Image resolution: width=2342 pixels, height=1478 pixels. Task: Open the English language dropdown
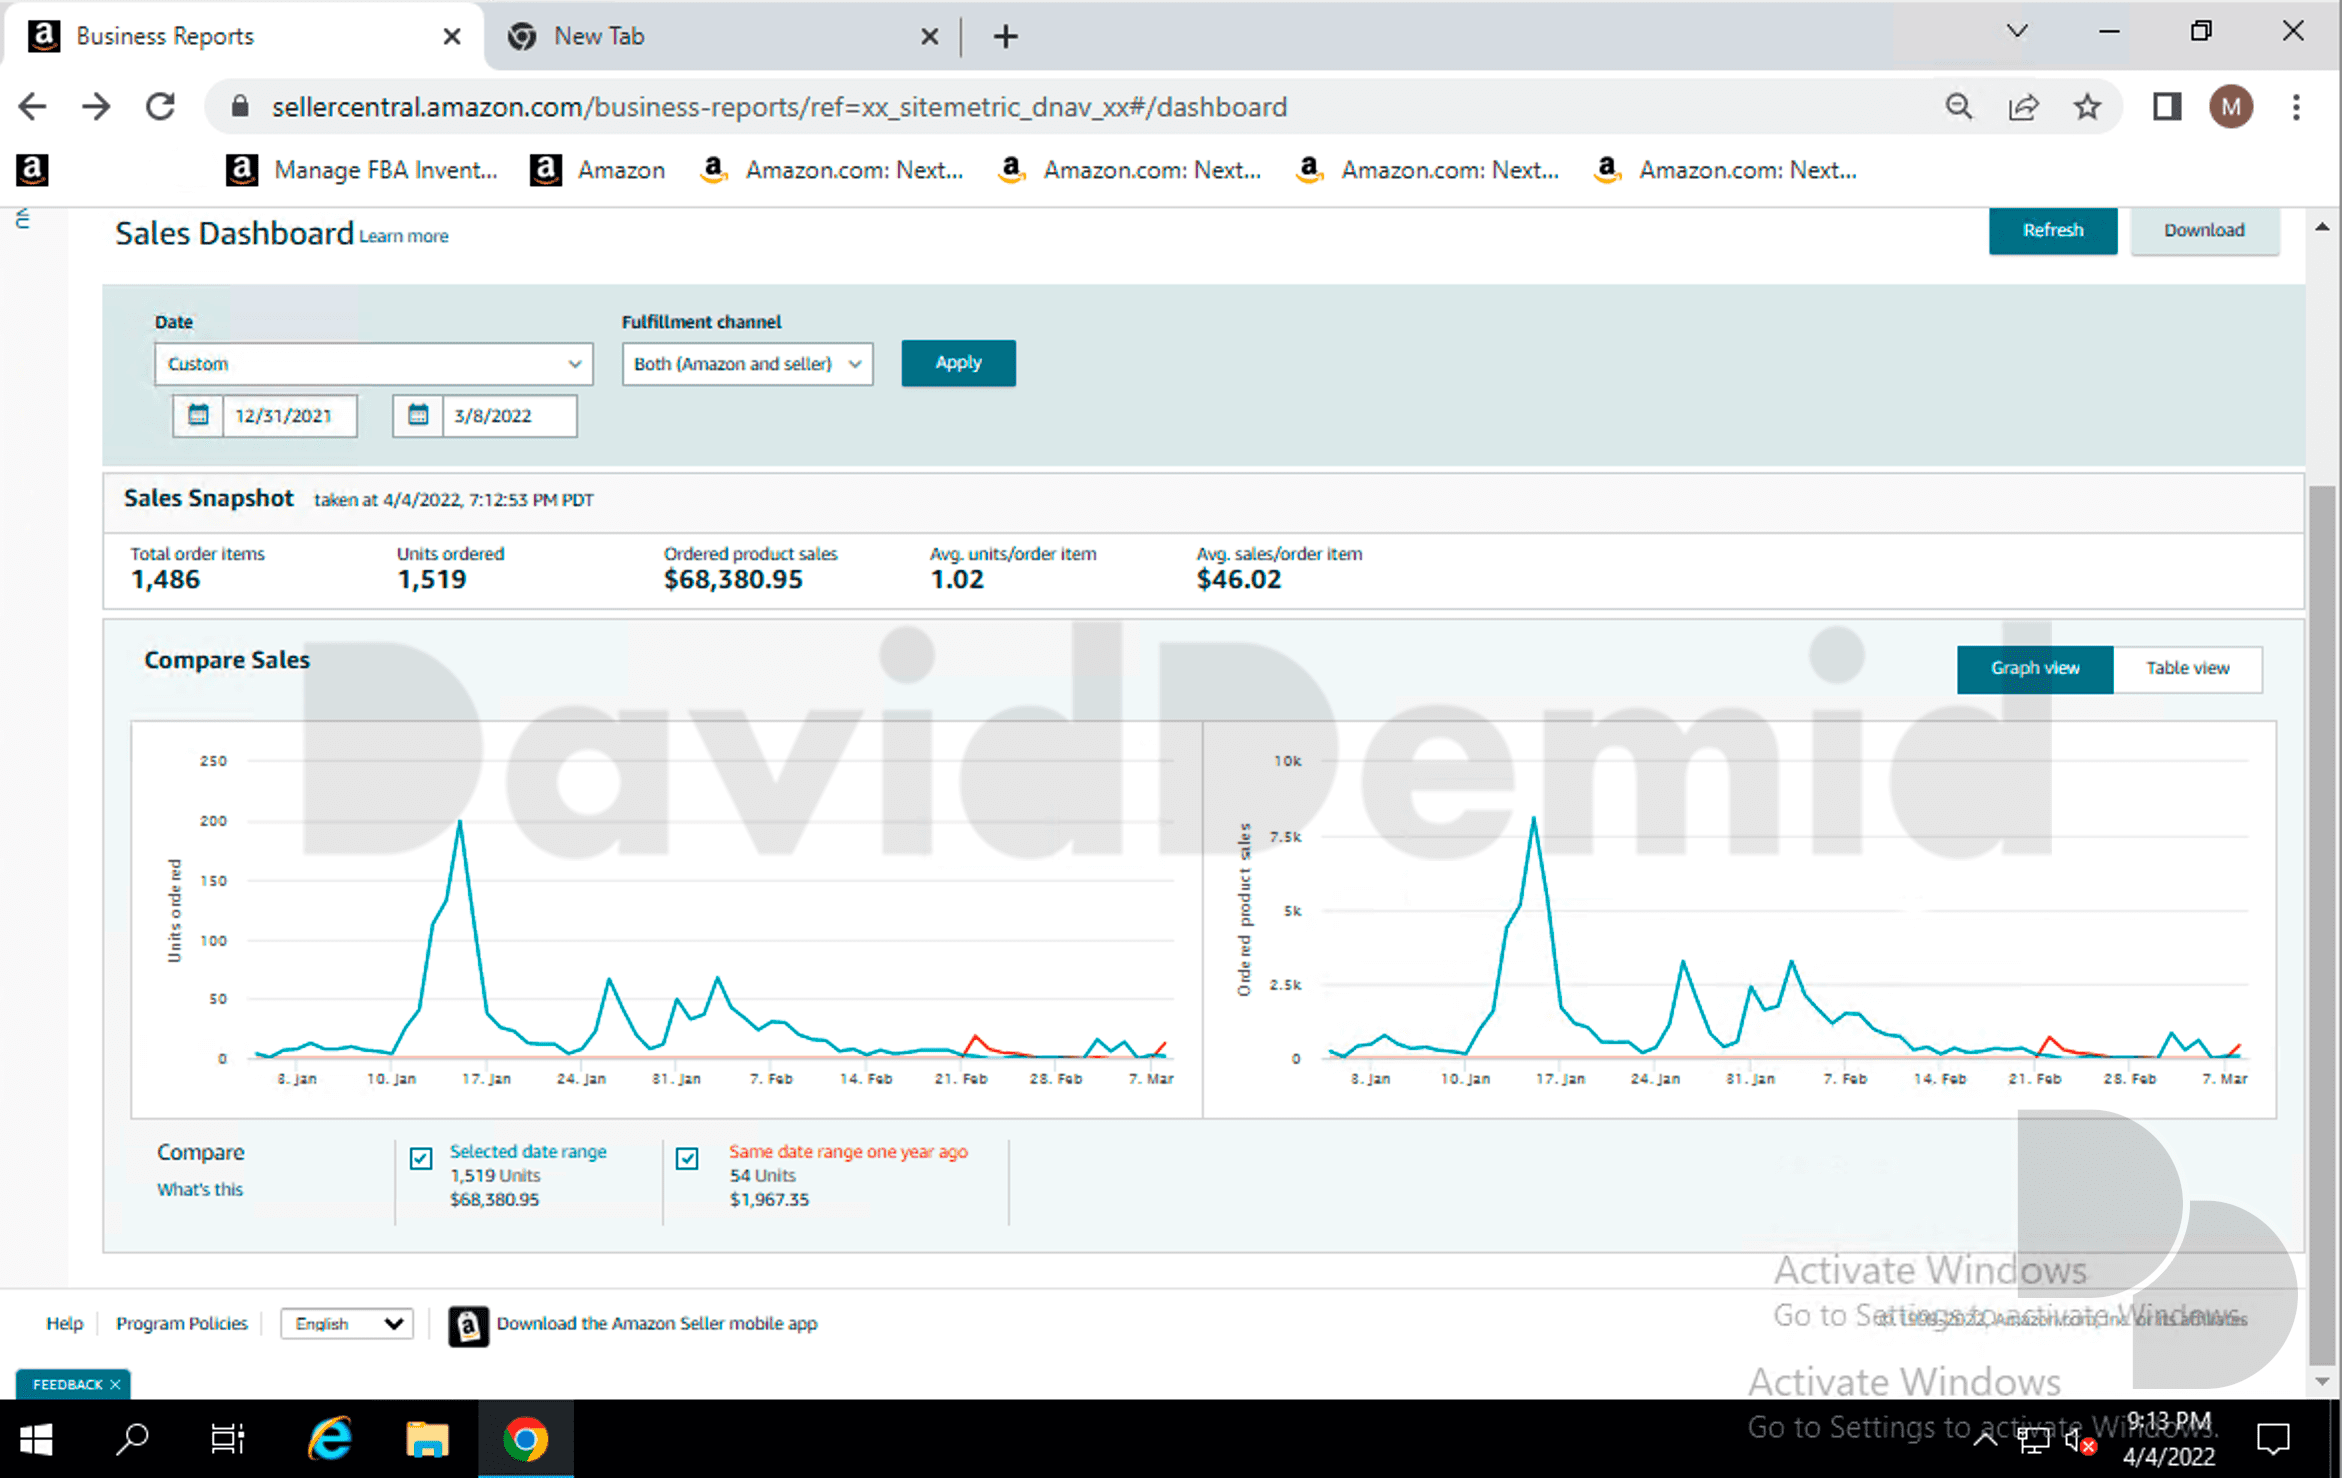click(347, 1323)
